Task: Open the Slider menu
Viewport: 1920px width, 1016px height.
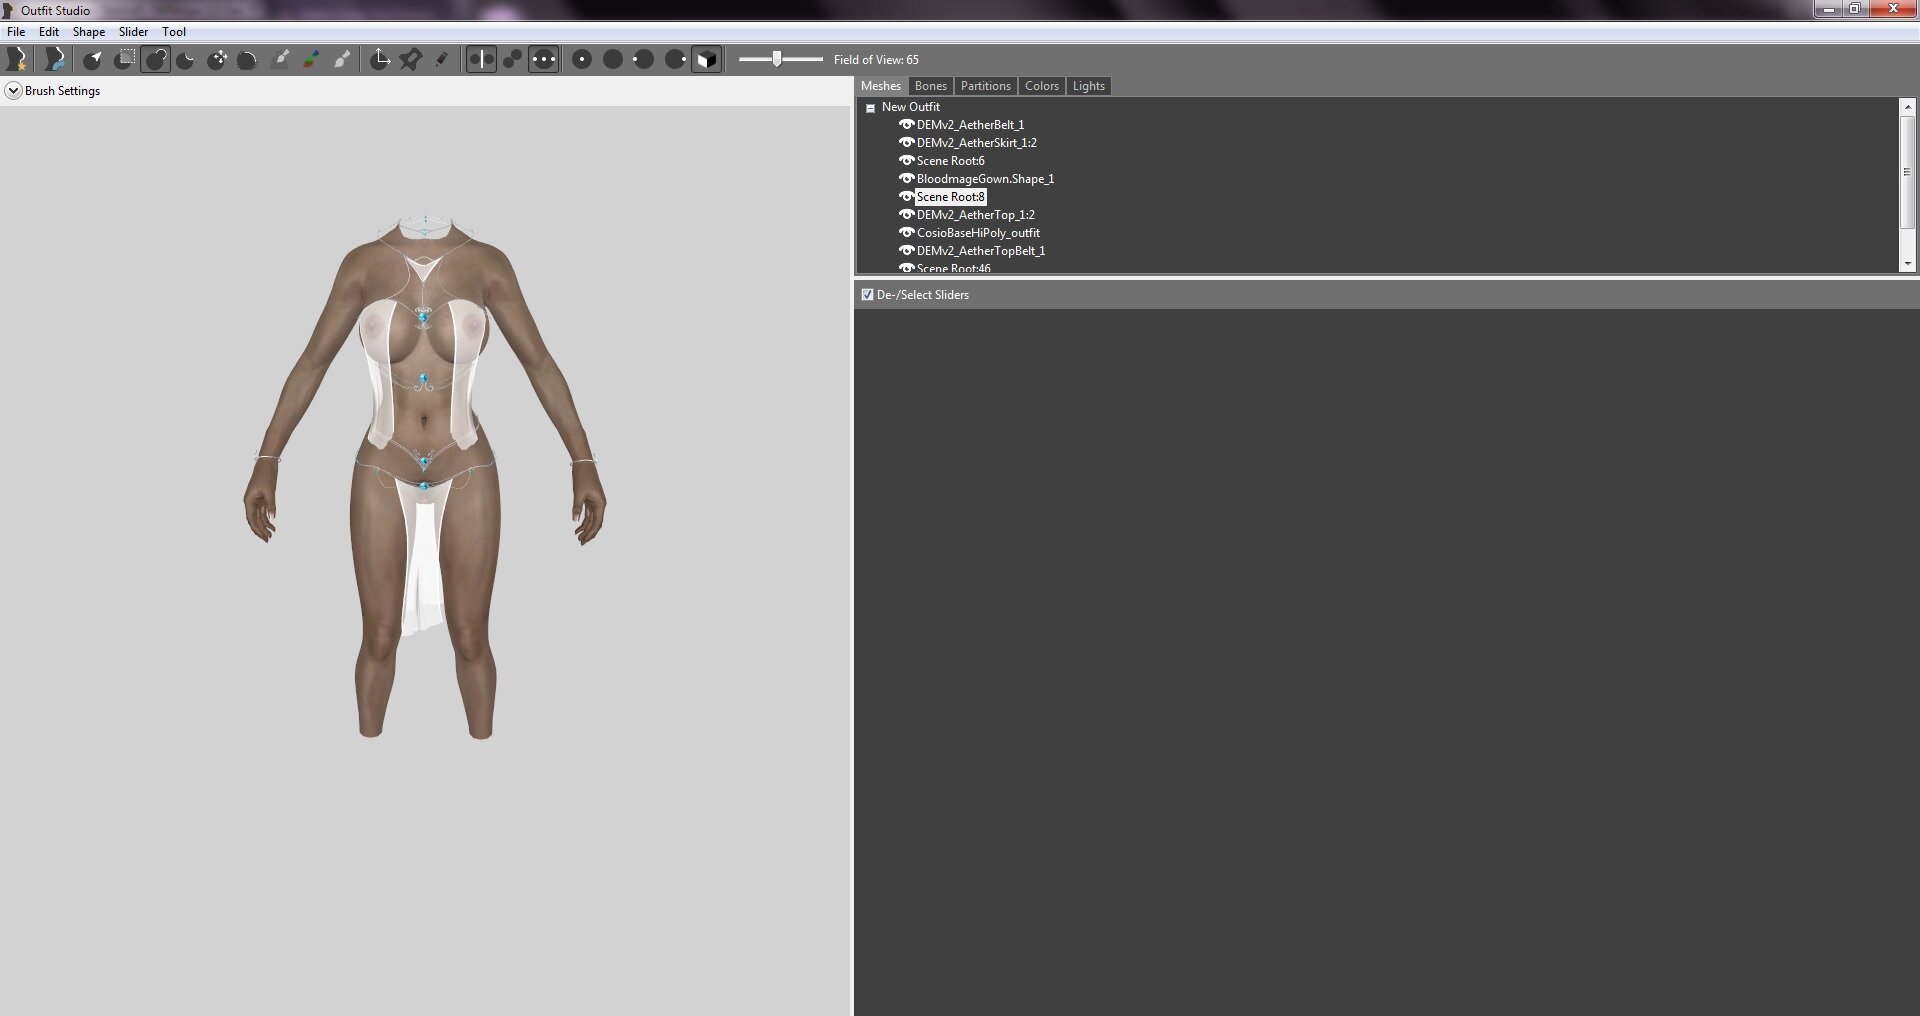Action: [133, 32]
